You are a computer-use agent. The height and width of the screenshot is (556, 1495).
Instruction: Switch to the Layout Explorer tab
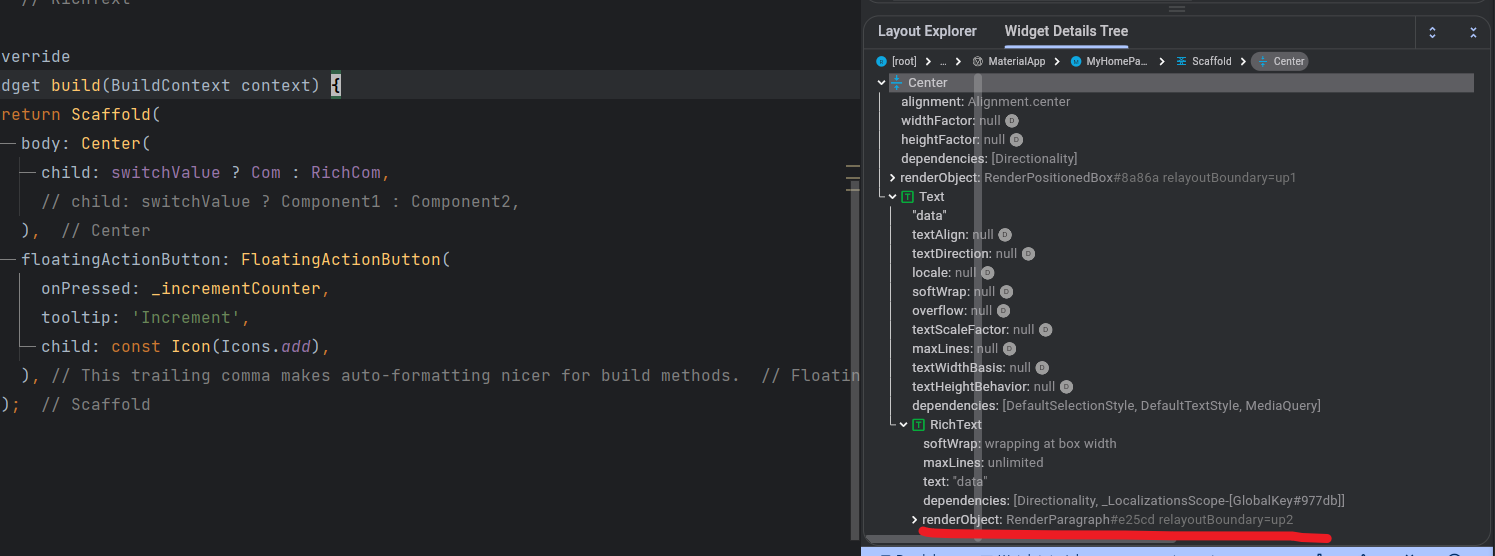point(927,31)
